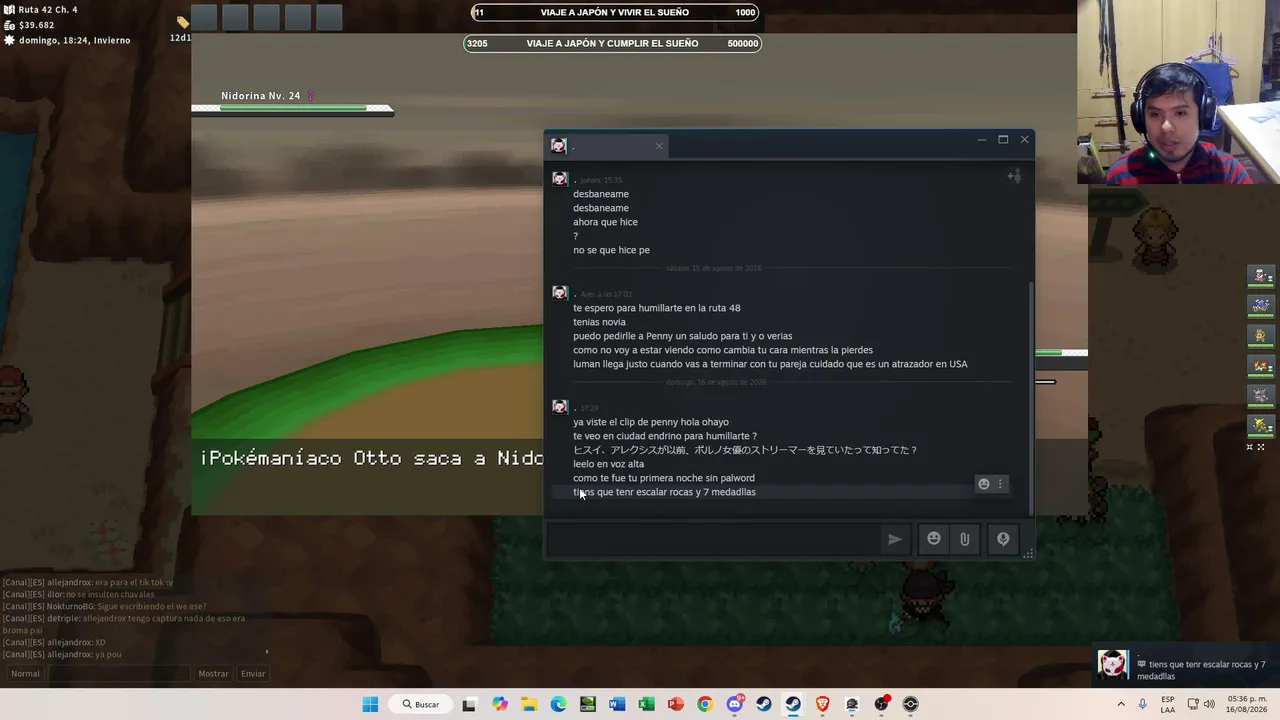
Task: Click the streamer webcam thumbnail
Action: point(1178,92)
